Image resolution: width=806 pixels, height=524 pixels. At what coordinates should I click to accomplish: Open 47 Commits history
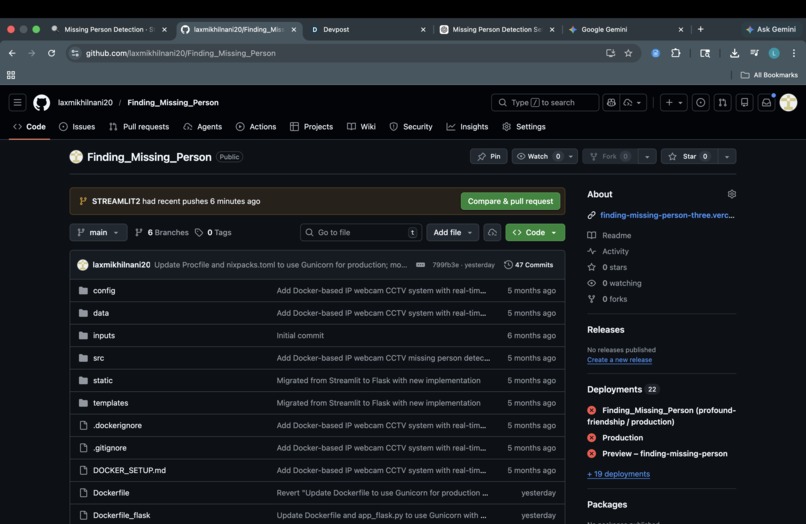[x=528, y=265]
